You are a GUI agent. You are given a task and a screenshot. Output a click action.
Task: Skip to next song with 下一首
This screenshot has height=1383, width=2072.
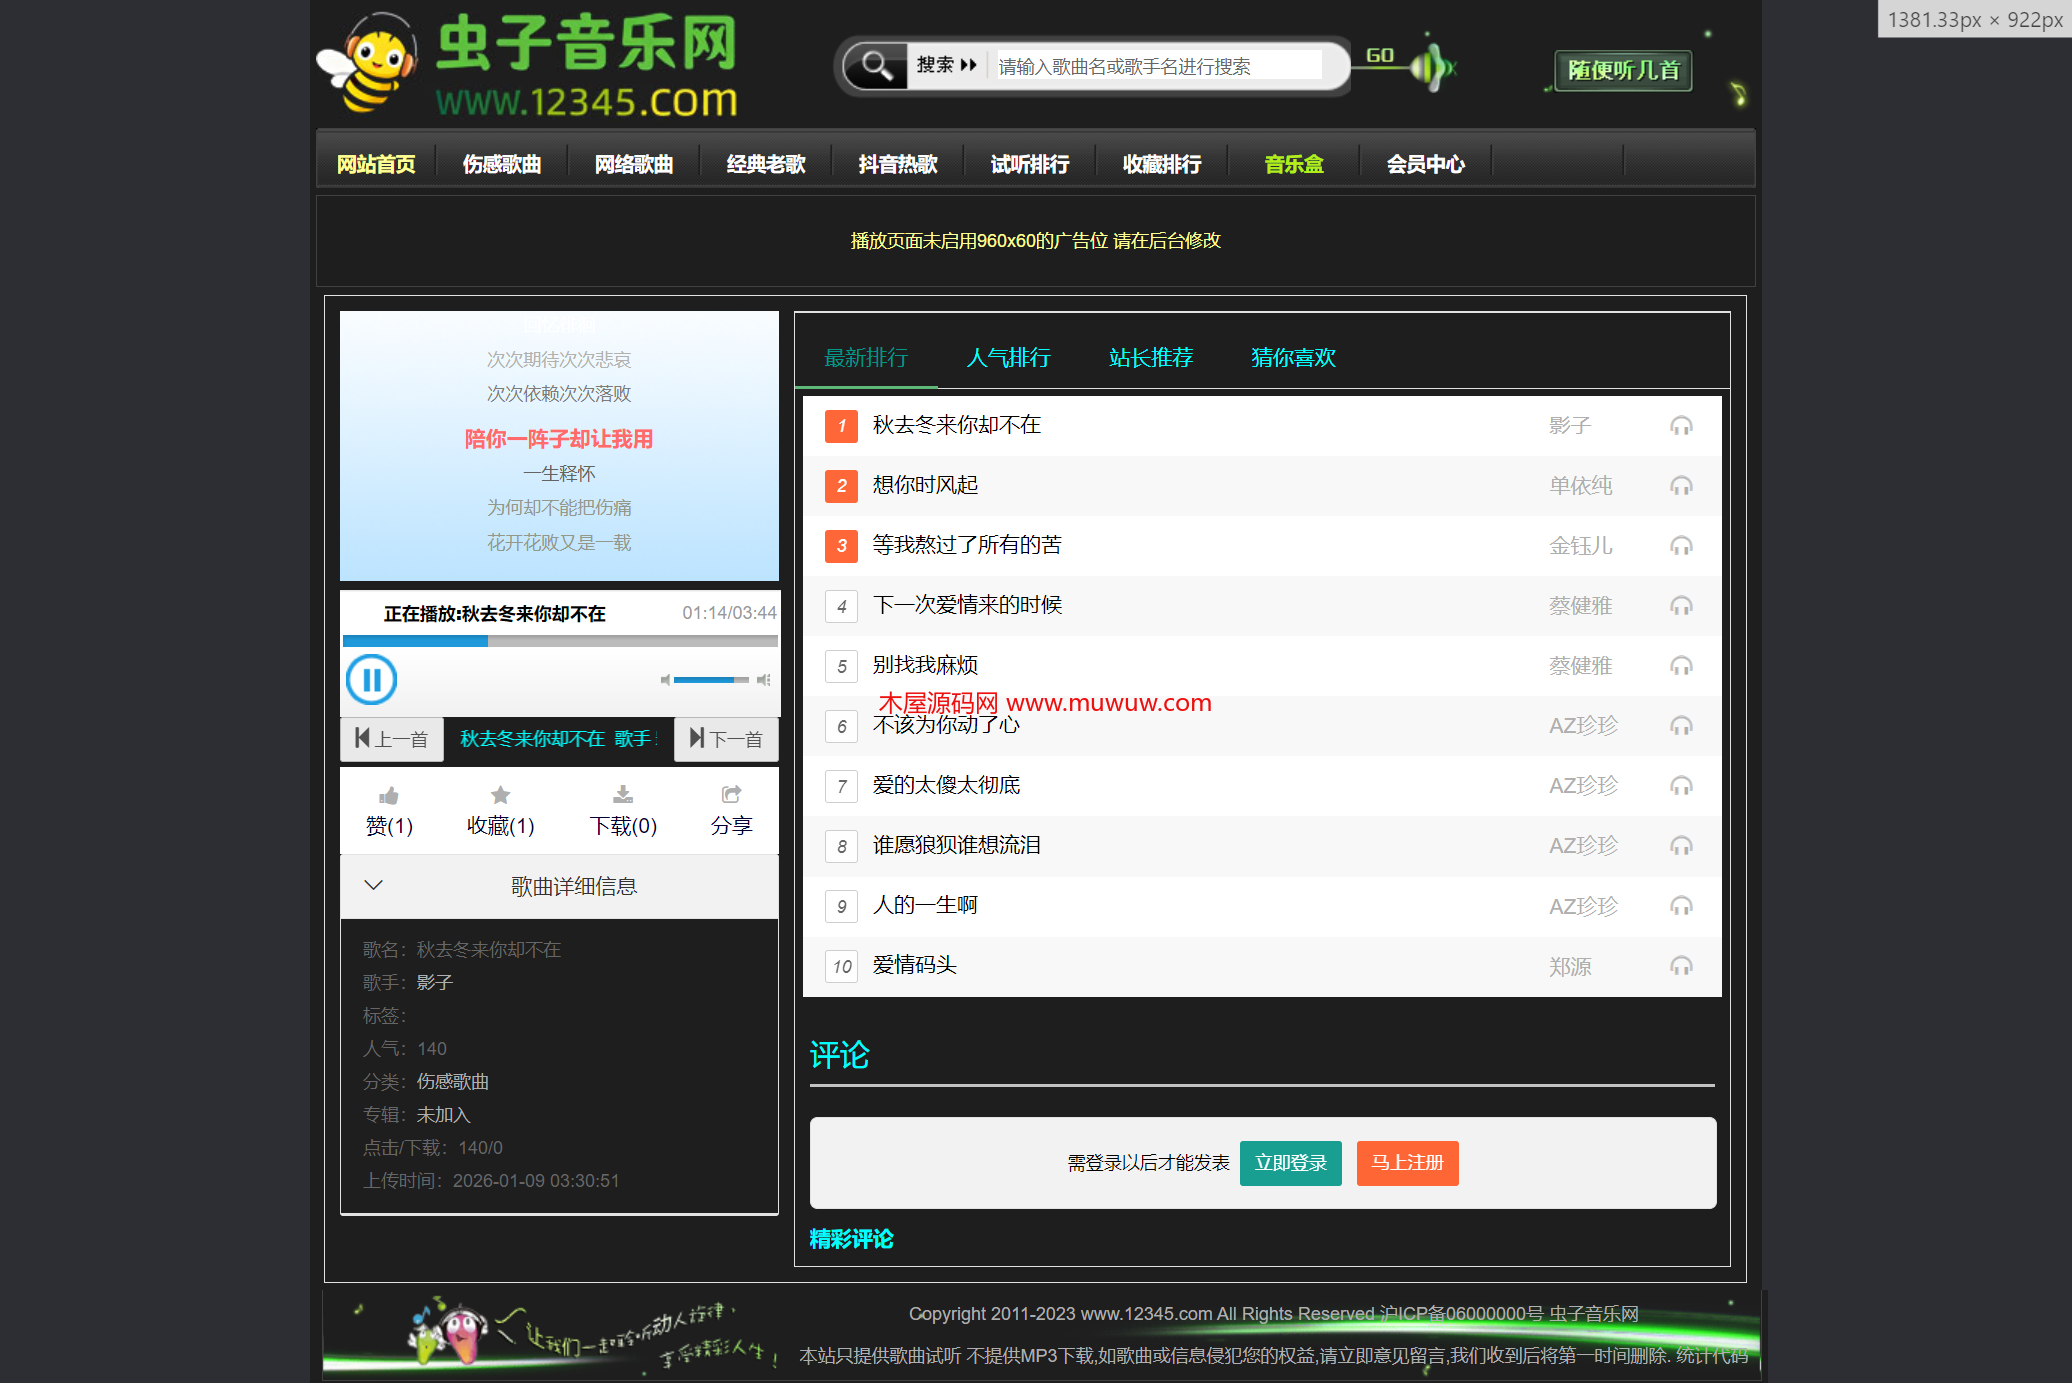point(726,739)
